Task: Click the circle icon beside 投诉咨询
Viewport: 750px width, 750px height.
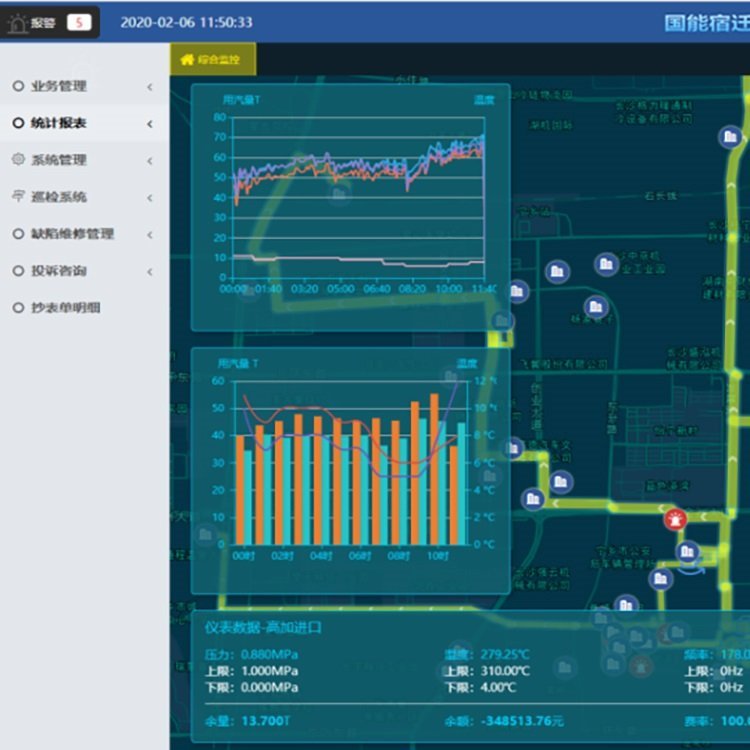Action: (x=18, y=271)
